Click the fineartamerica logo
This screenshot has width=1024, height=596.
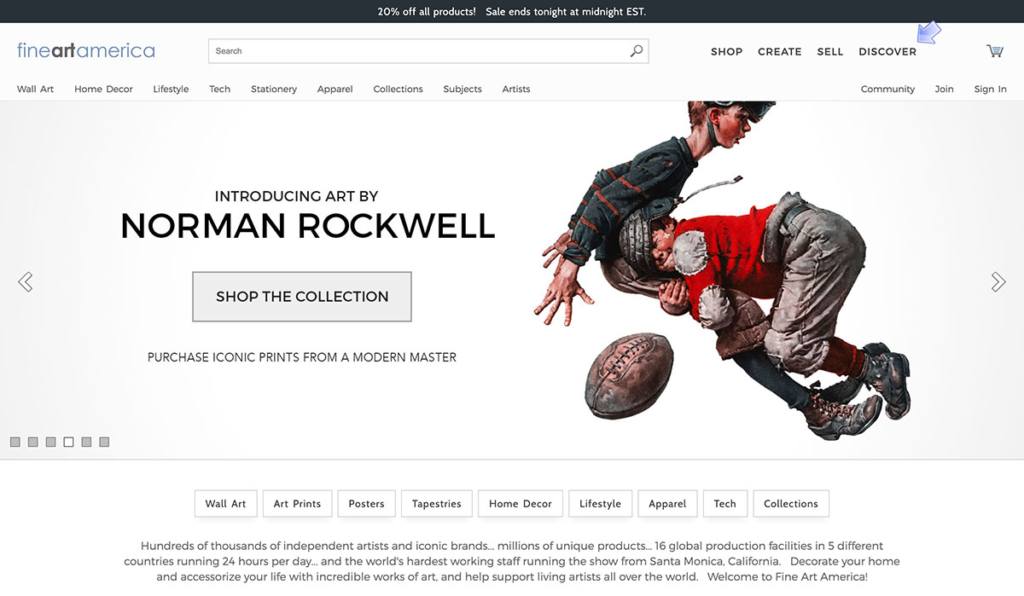click(x=86, y=50)
